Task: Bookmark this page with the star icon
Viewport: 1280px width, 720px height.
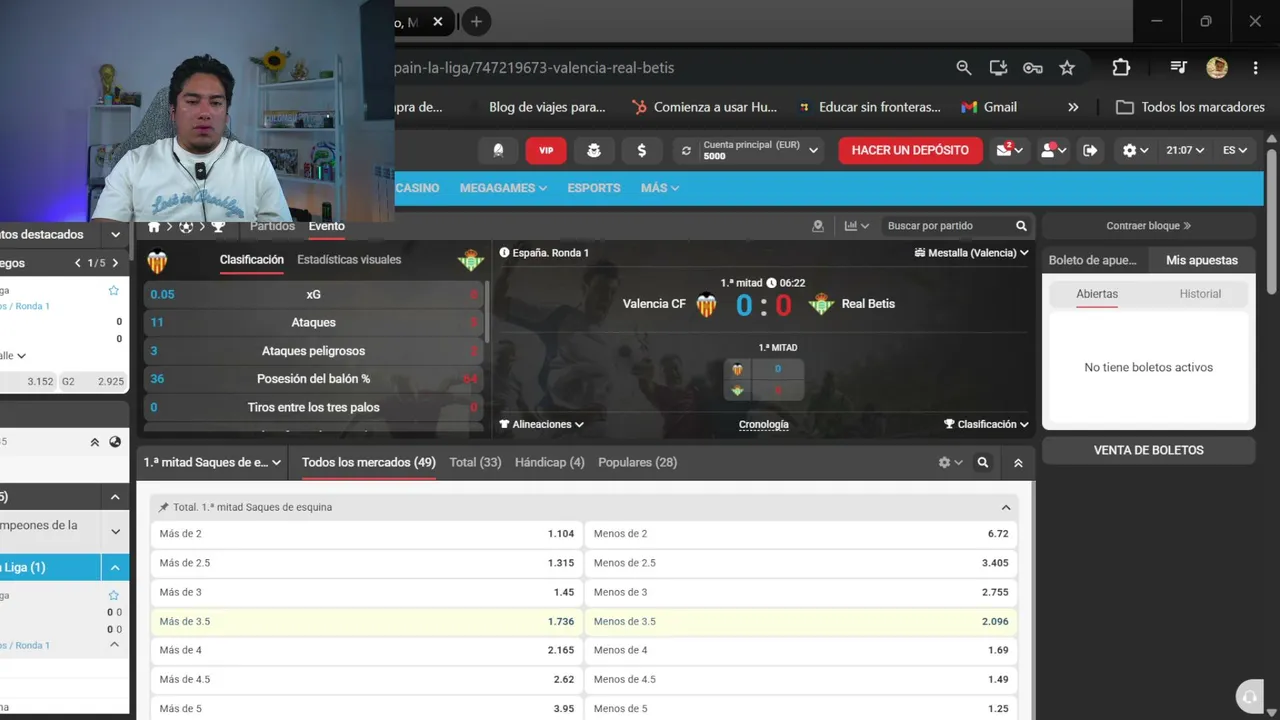Action: [x=1067, y=68]
